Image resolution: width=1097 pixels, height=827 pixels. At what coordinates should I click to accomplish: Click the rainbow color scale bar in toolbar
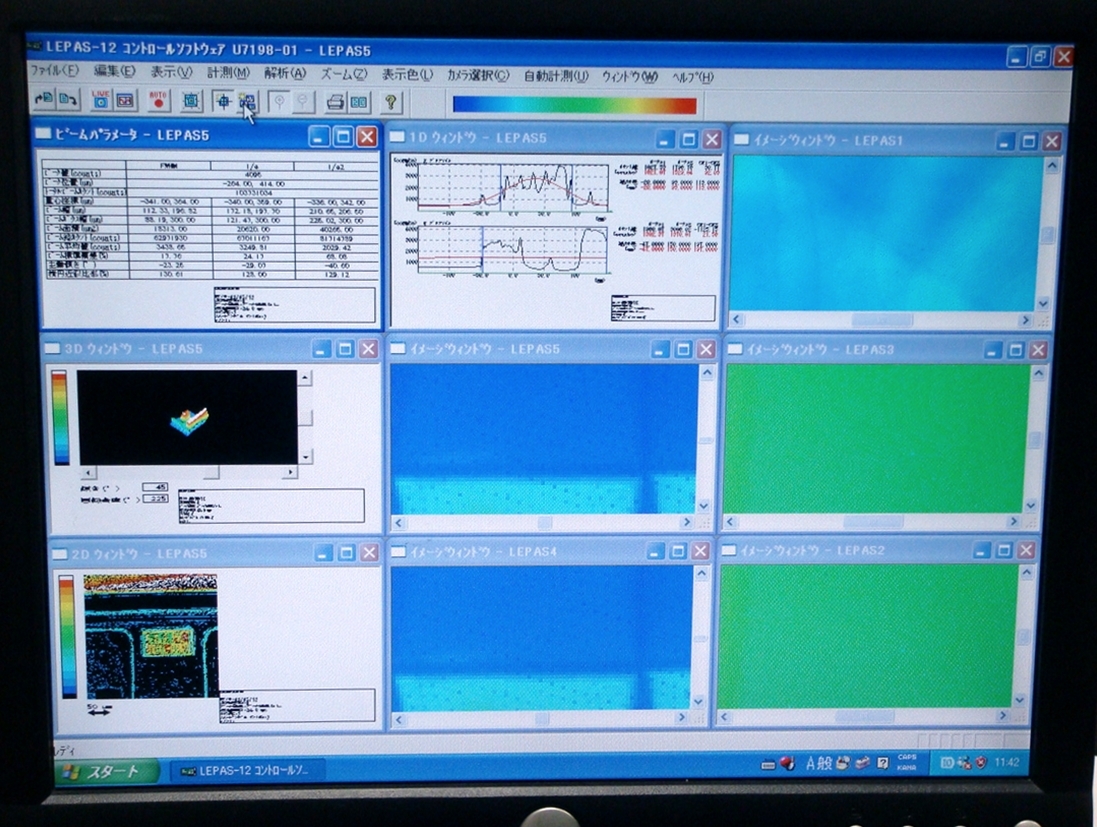(x=574, y=105)
